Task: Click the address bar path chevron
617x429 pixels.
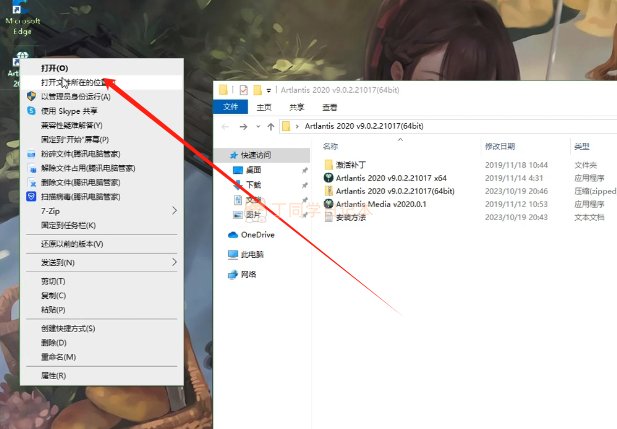Action: 297,126
